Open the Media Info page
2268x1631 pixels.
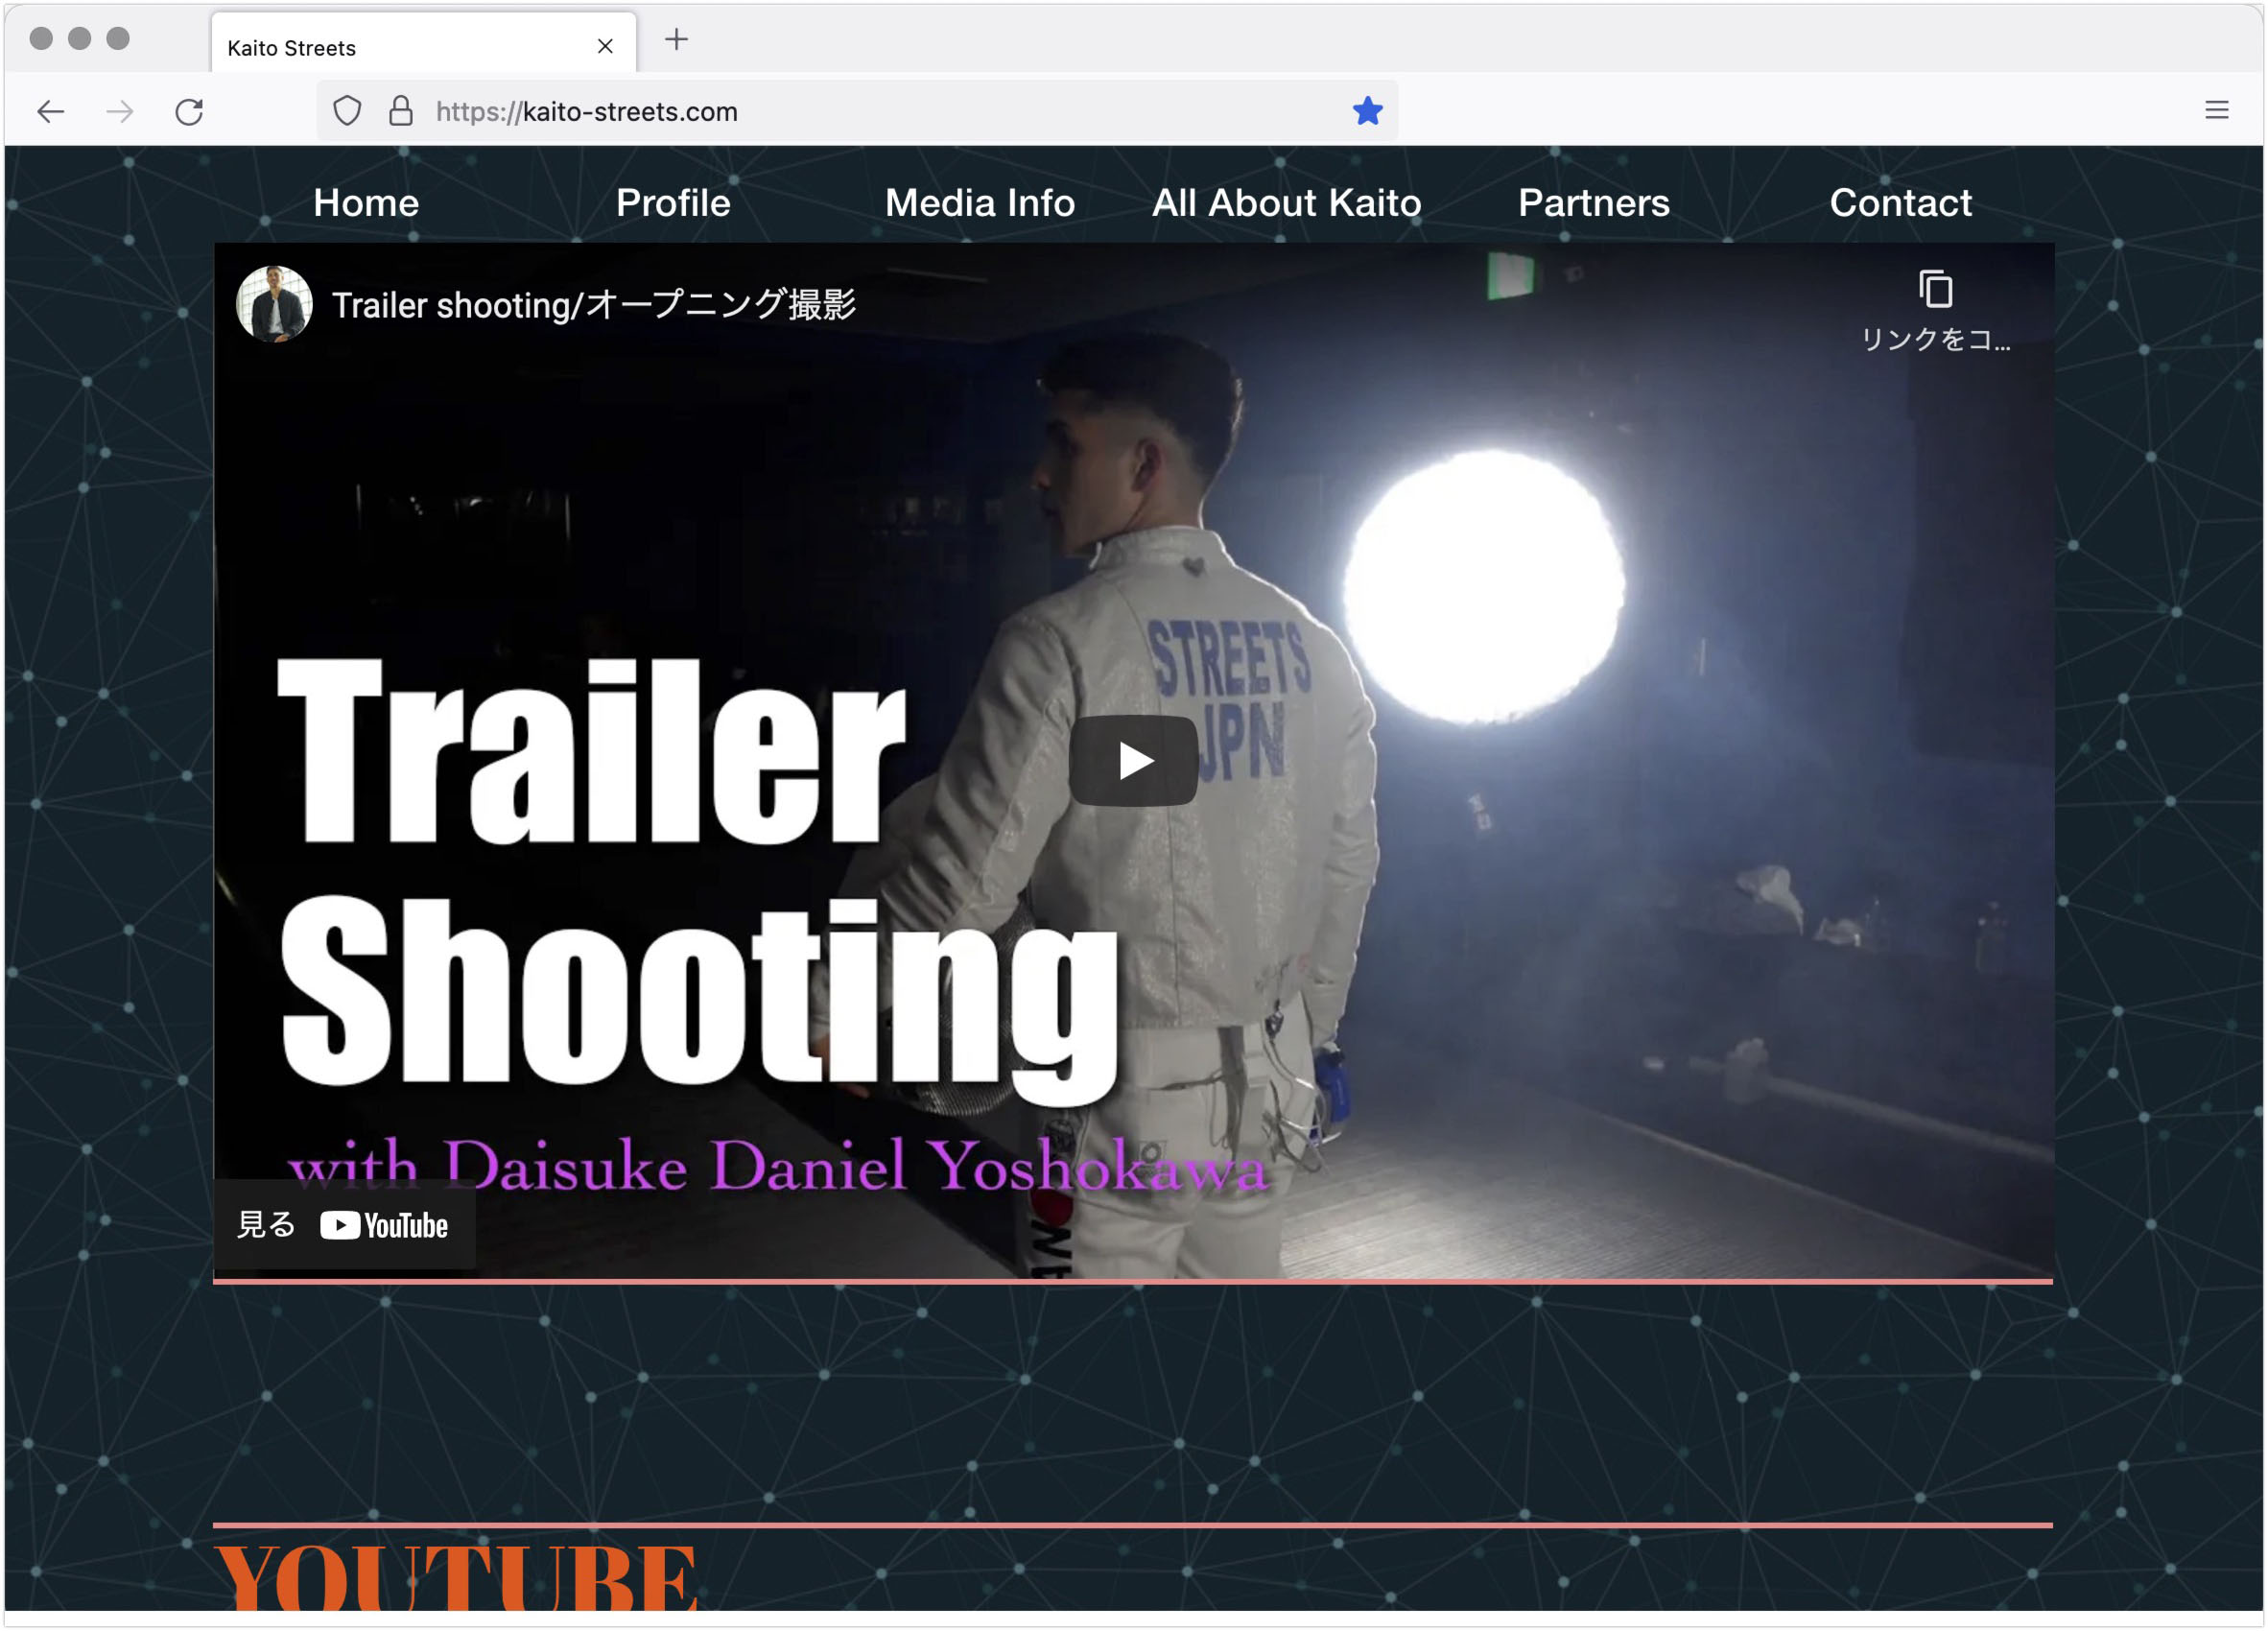[x=979, y=203]
